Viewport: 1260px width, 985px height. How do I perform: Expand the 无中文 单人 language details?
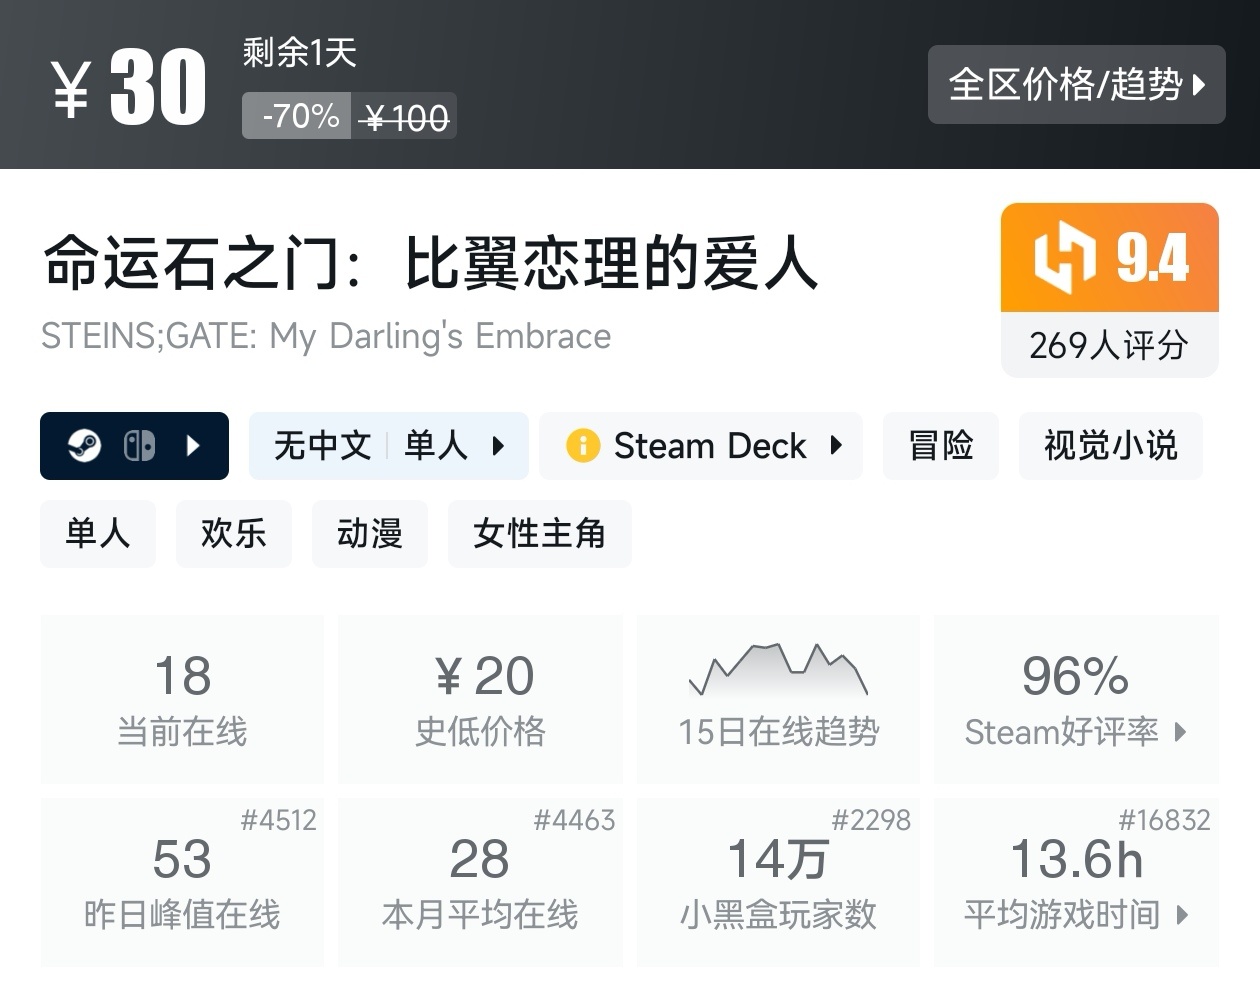point(388,446)
